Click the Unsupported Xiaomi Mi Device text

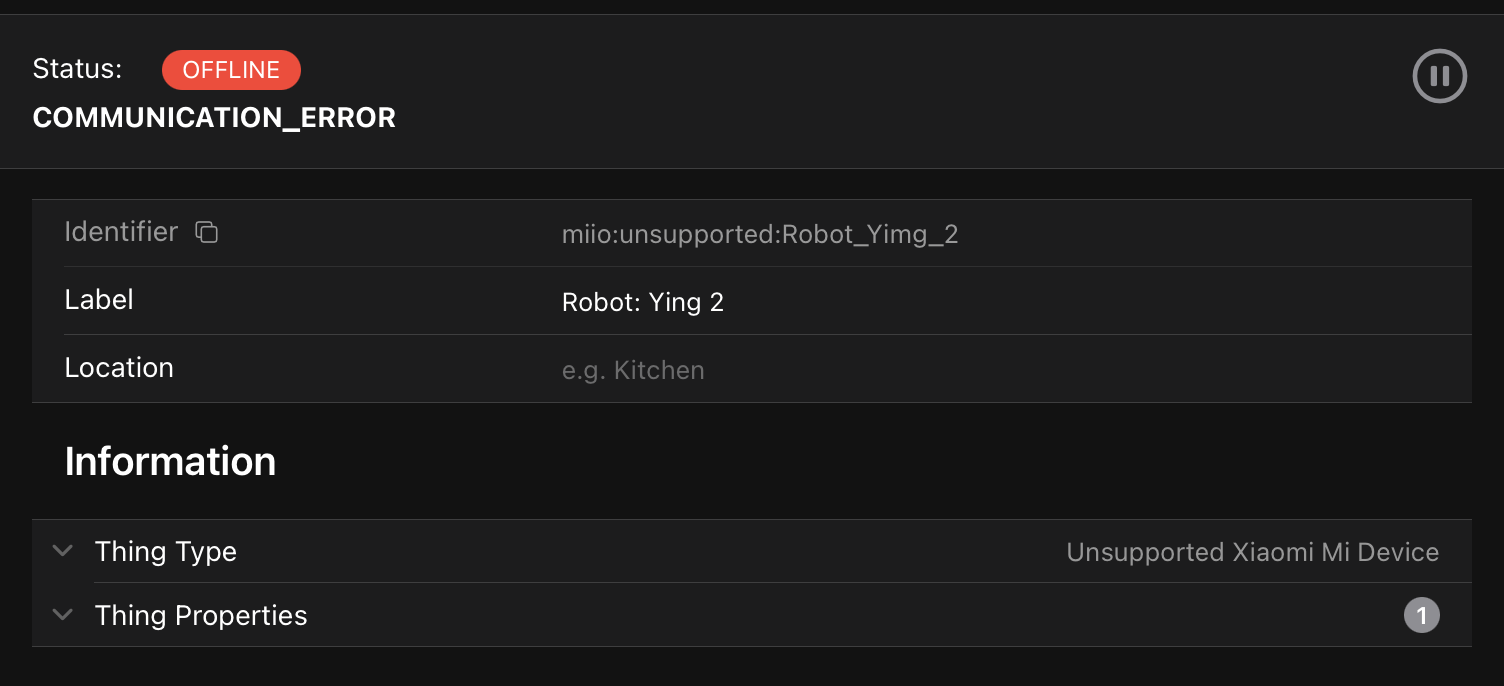(1252, 552)
